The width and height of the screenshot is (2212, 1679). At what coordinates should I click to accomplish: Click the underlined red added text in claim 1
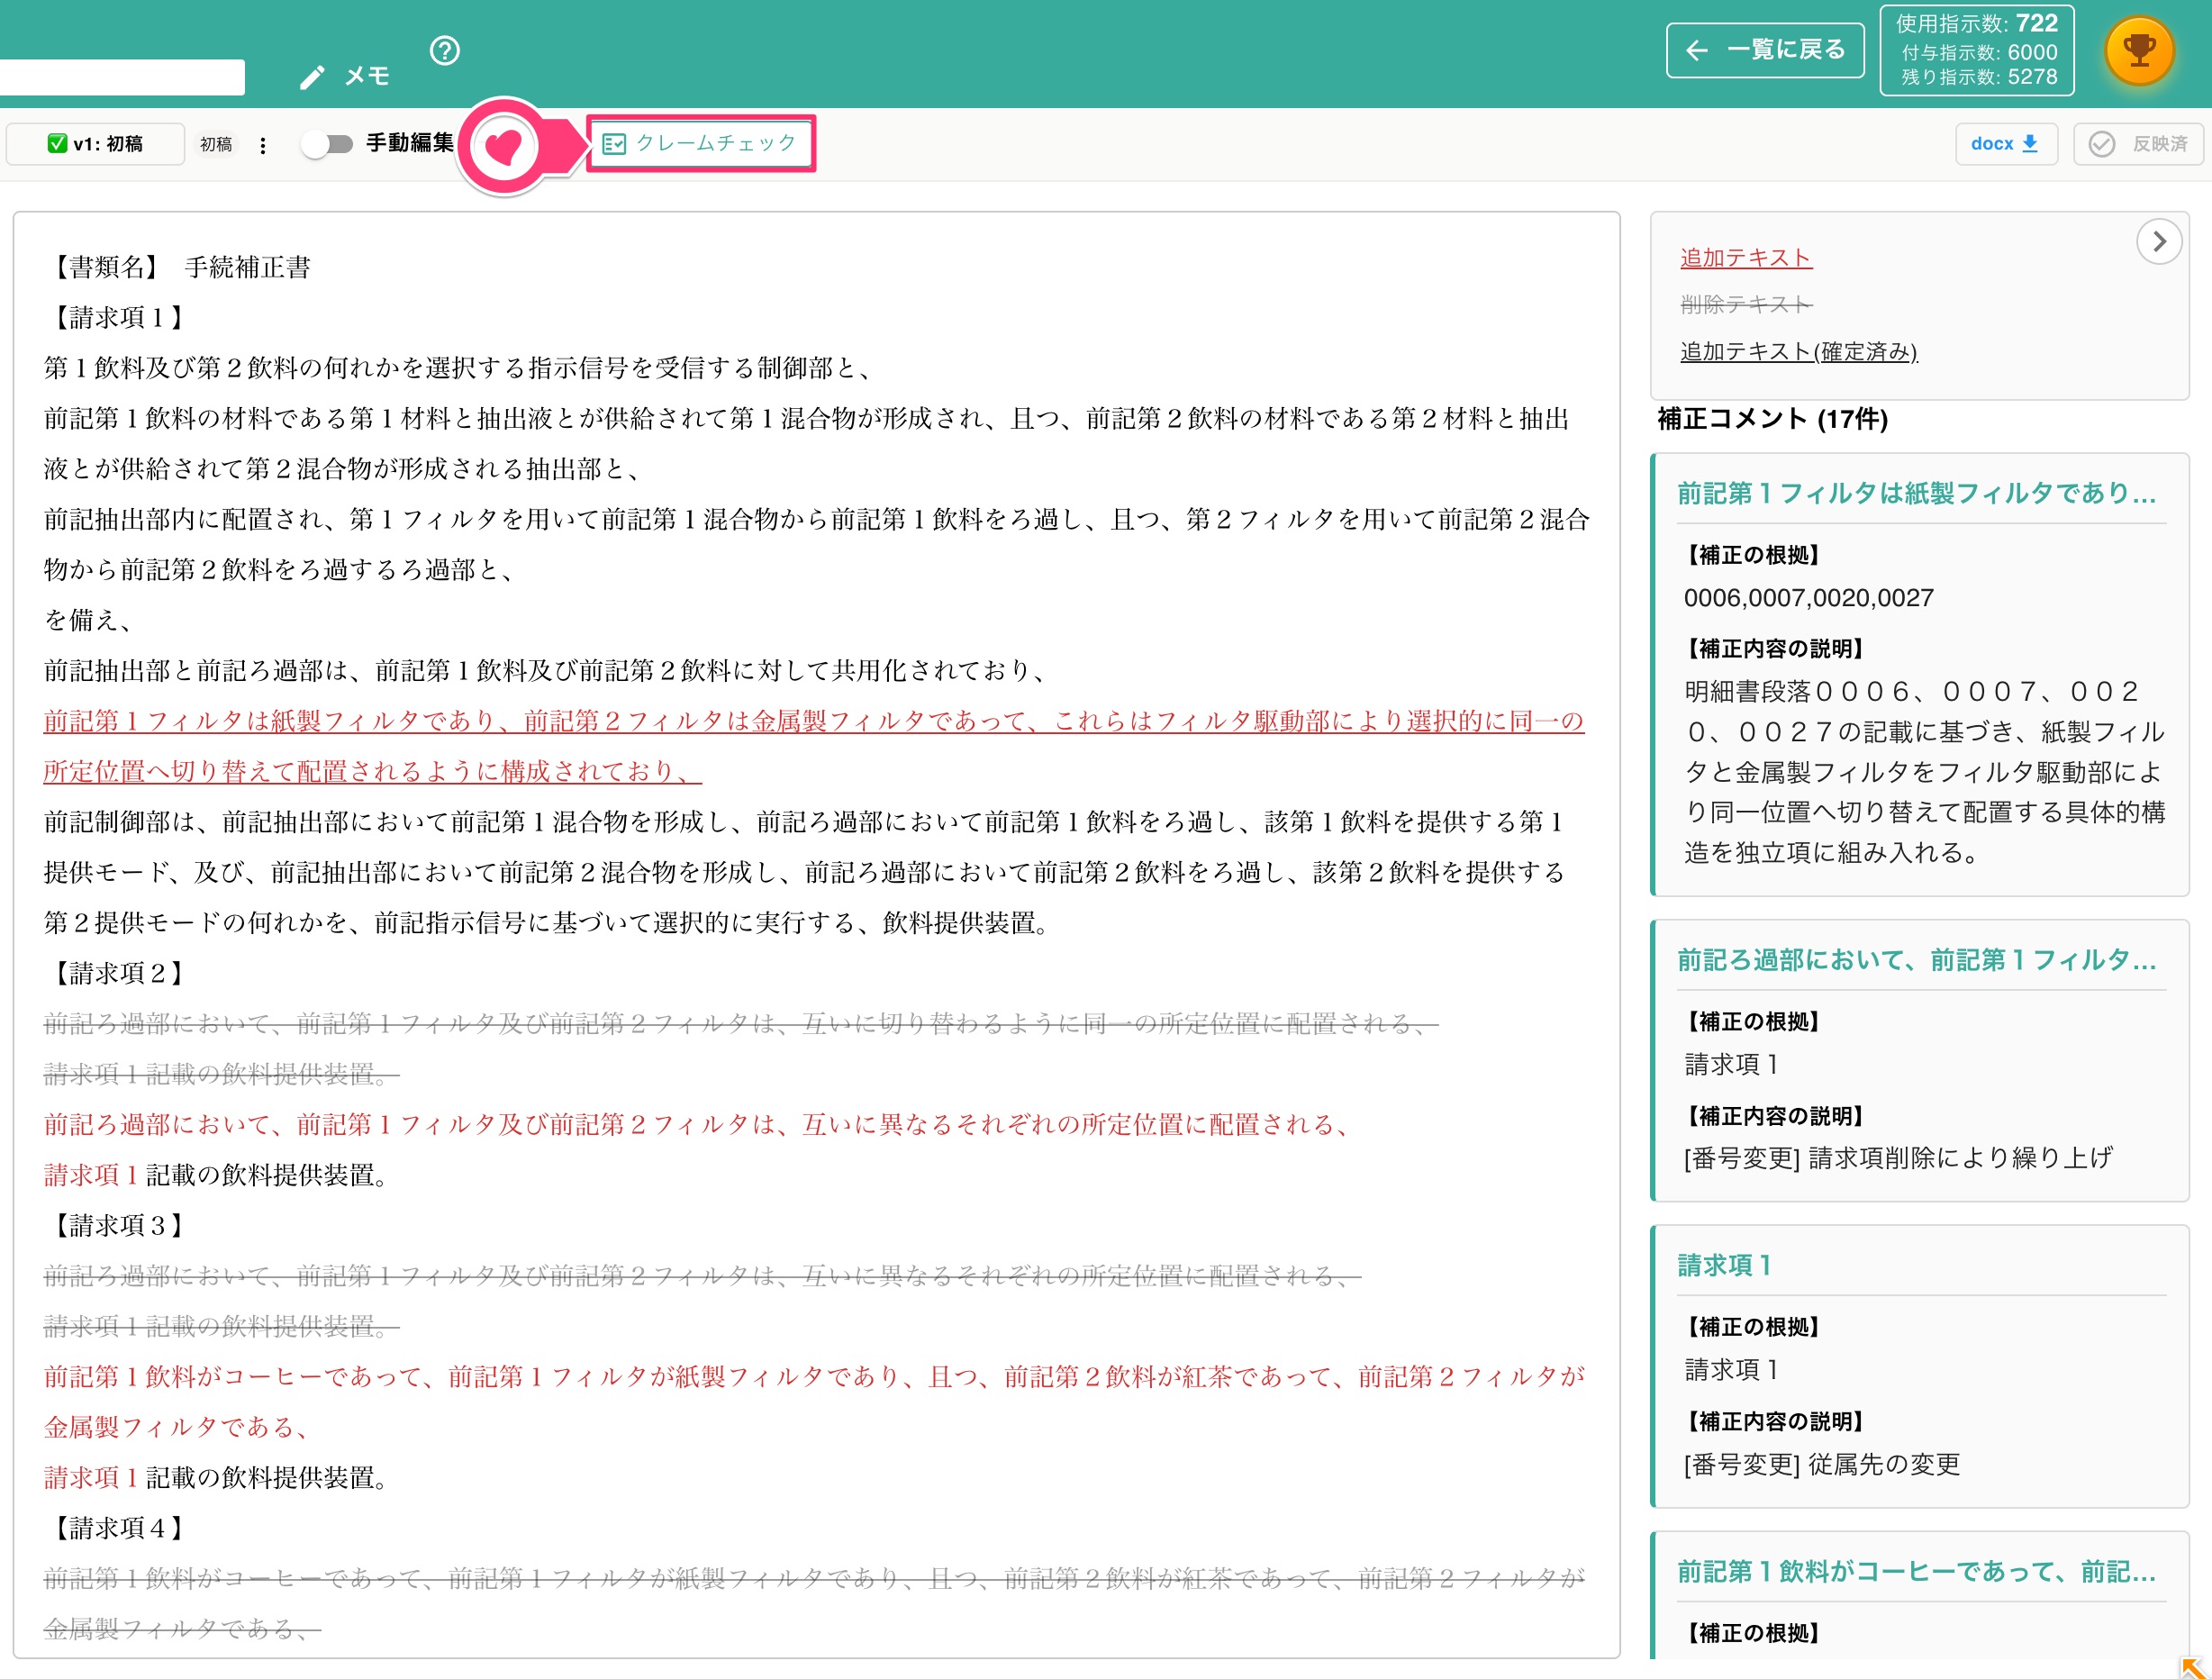tap(813, 746)
